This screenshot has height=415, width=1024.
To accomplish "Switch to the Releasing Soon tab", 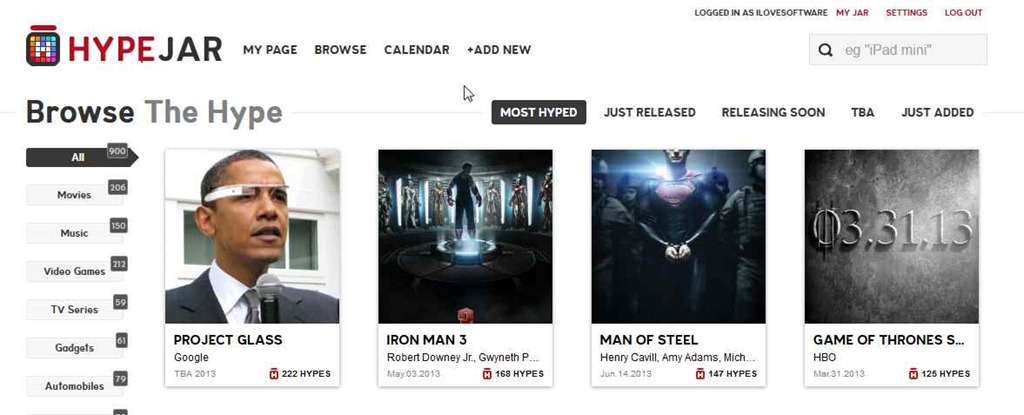I will pos(773,112).
